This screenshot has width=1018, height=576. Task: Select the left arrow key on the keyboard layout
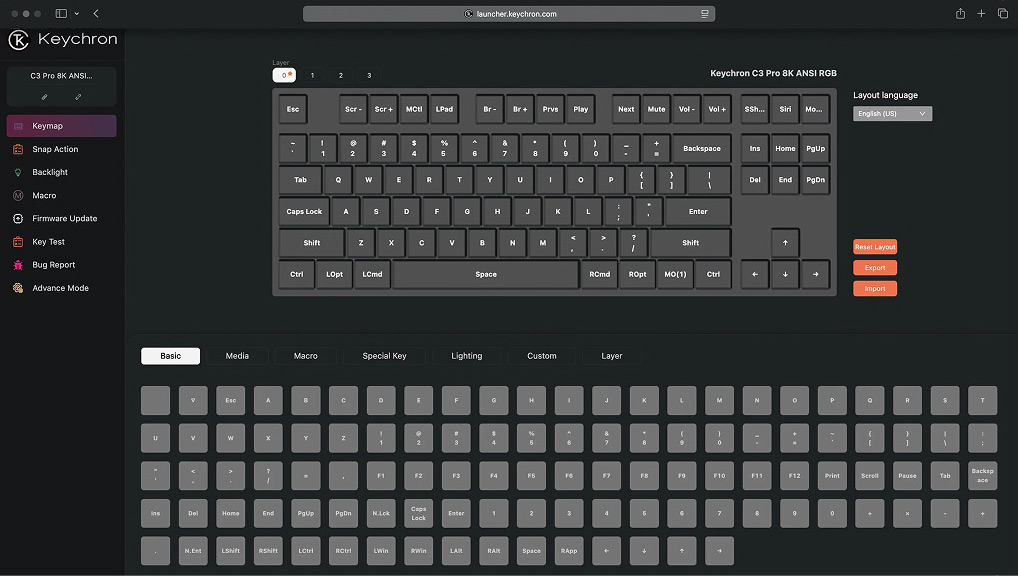[754, 274]
